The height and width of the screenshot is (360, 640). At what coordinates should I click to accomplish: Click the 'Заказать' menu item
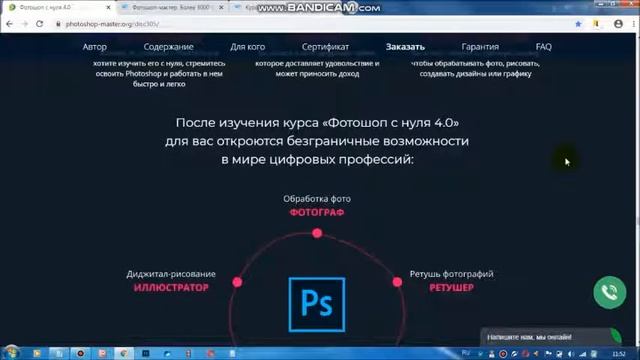[x=405, y=47]
